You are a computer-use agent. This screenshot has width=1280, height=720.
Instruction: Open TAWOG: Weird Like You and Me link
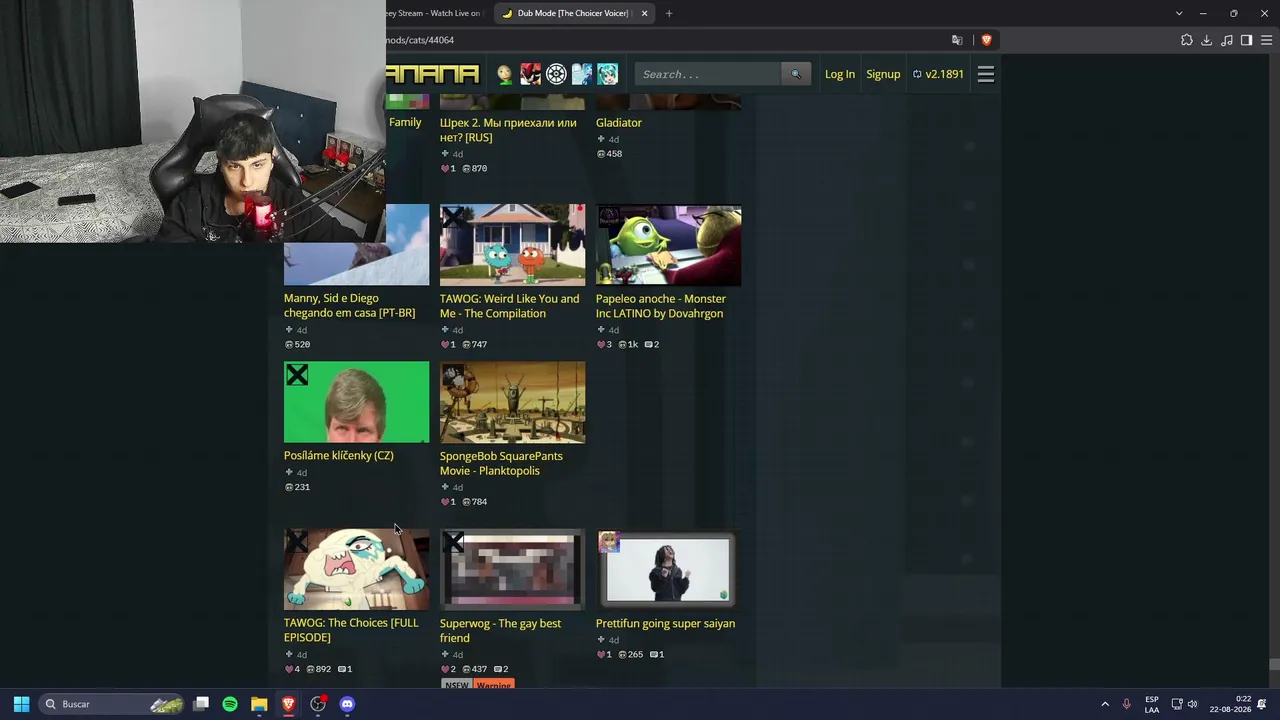[509, 306]
